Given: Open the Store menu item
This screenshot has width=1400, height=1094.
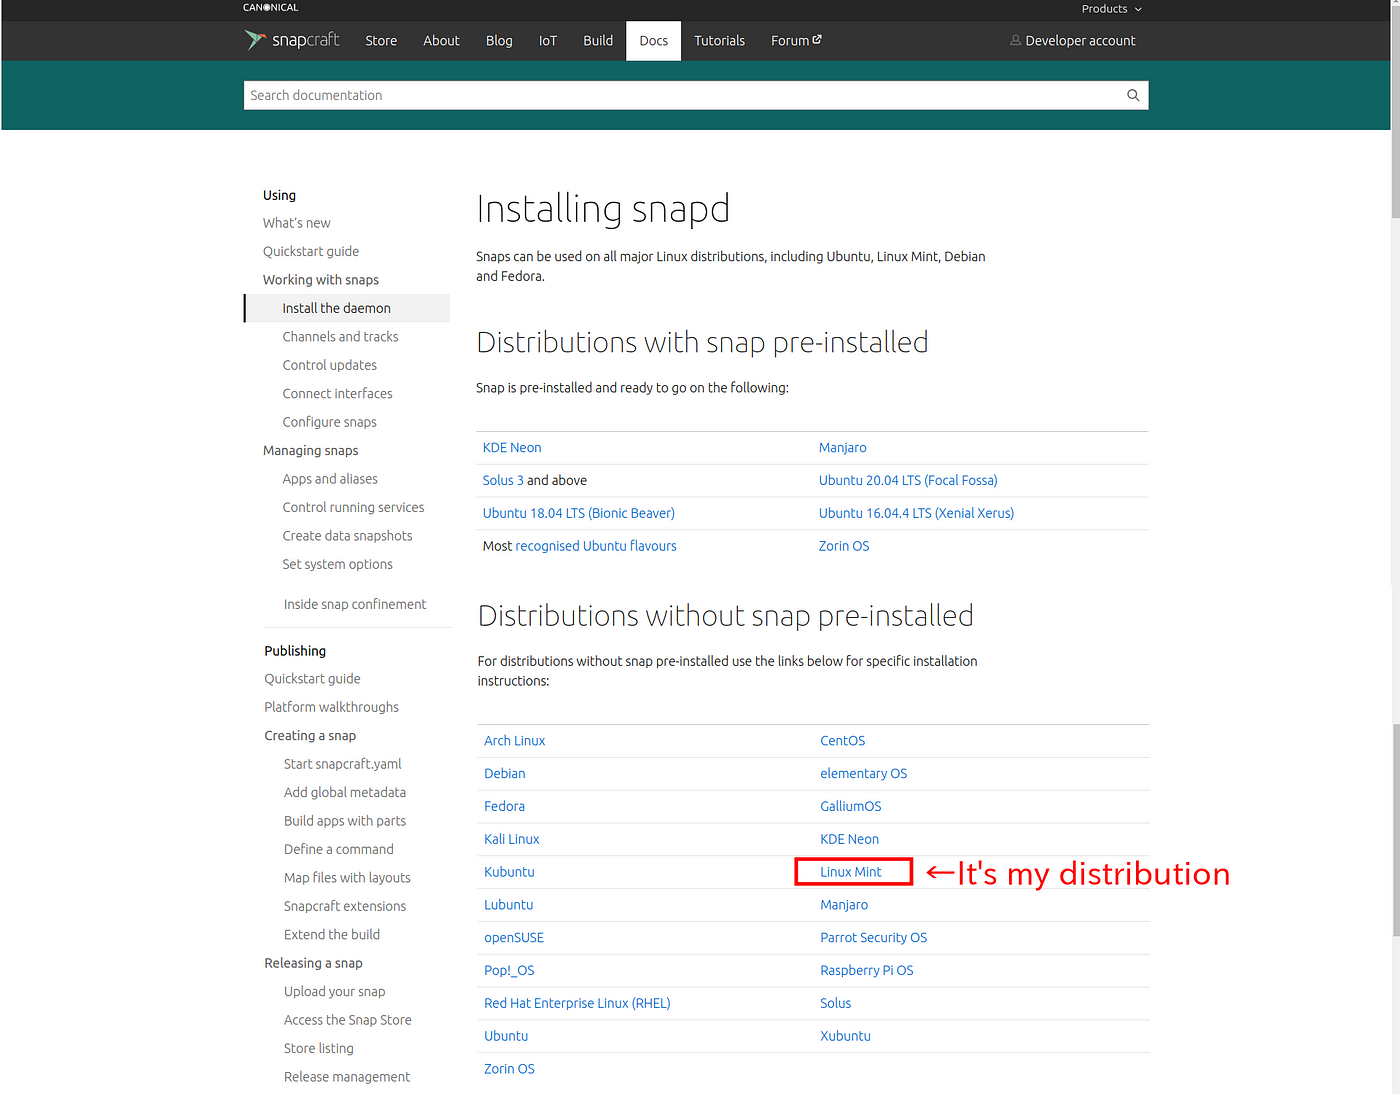Looking at the screenshot, I should (x=381, y=41).
